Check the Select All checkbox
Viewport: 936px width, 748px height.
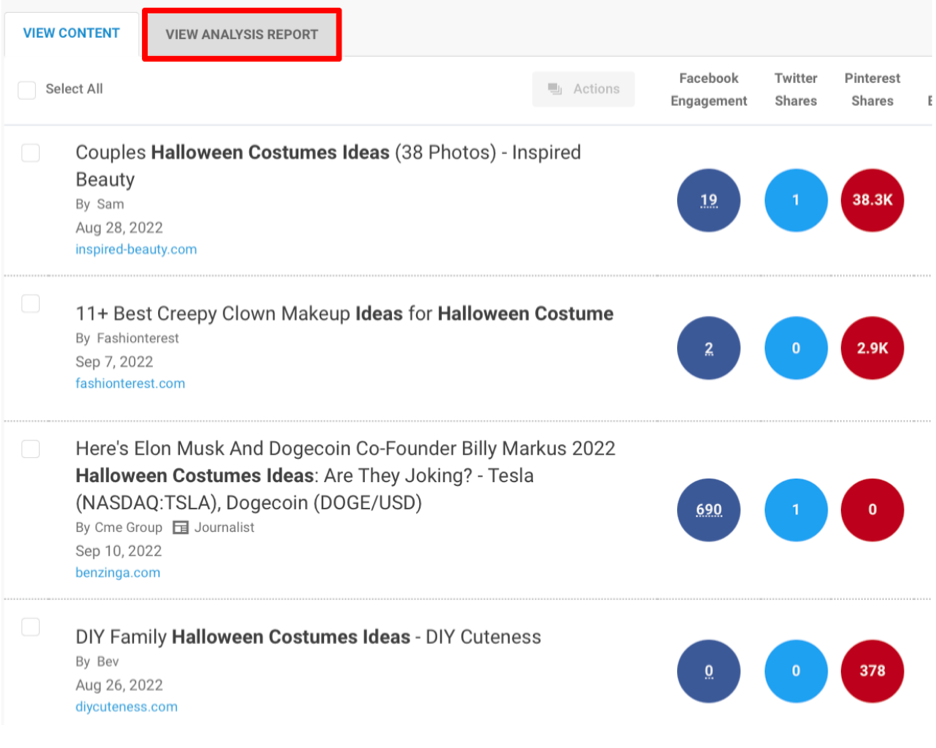tap(27, 90)
